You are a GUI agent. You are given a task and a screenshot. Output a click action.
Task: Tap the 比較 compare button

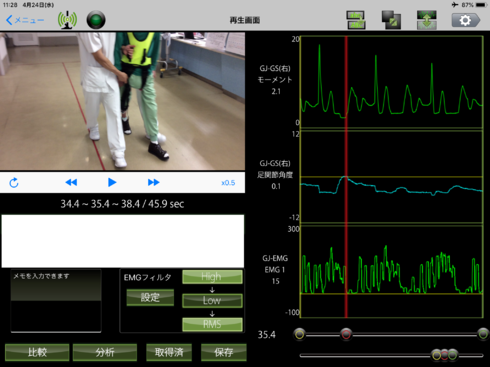point(37,352)
